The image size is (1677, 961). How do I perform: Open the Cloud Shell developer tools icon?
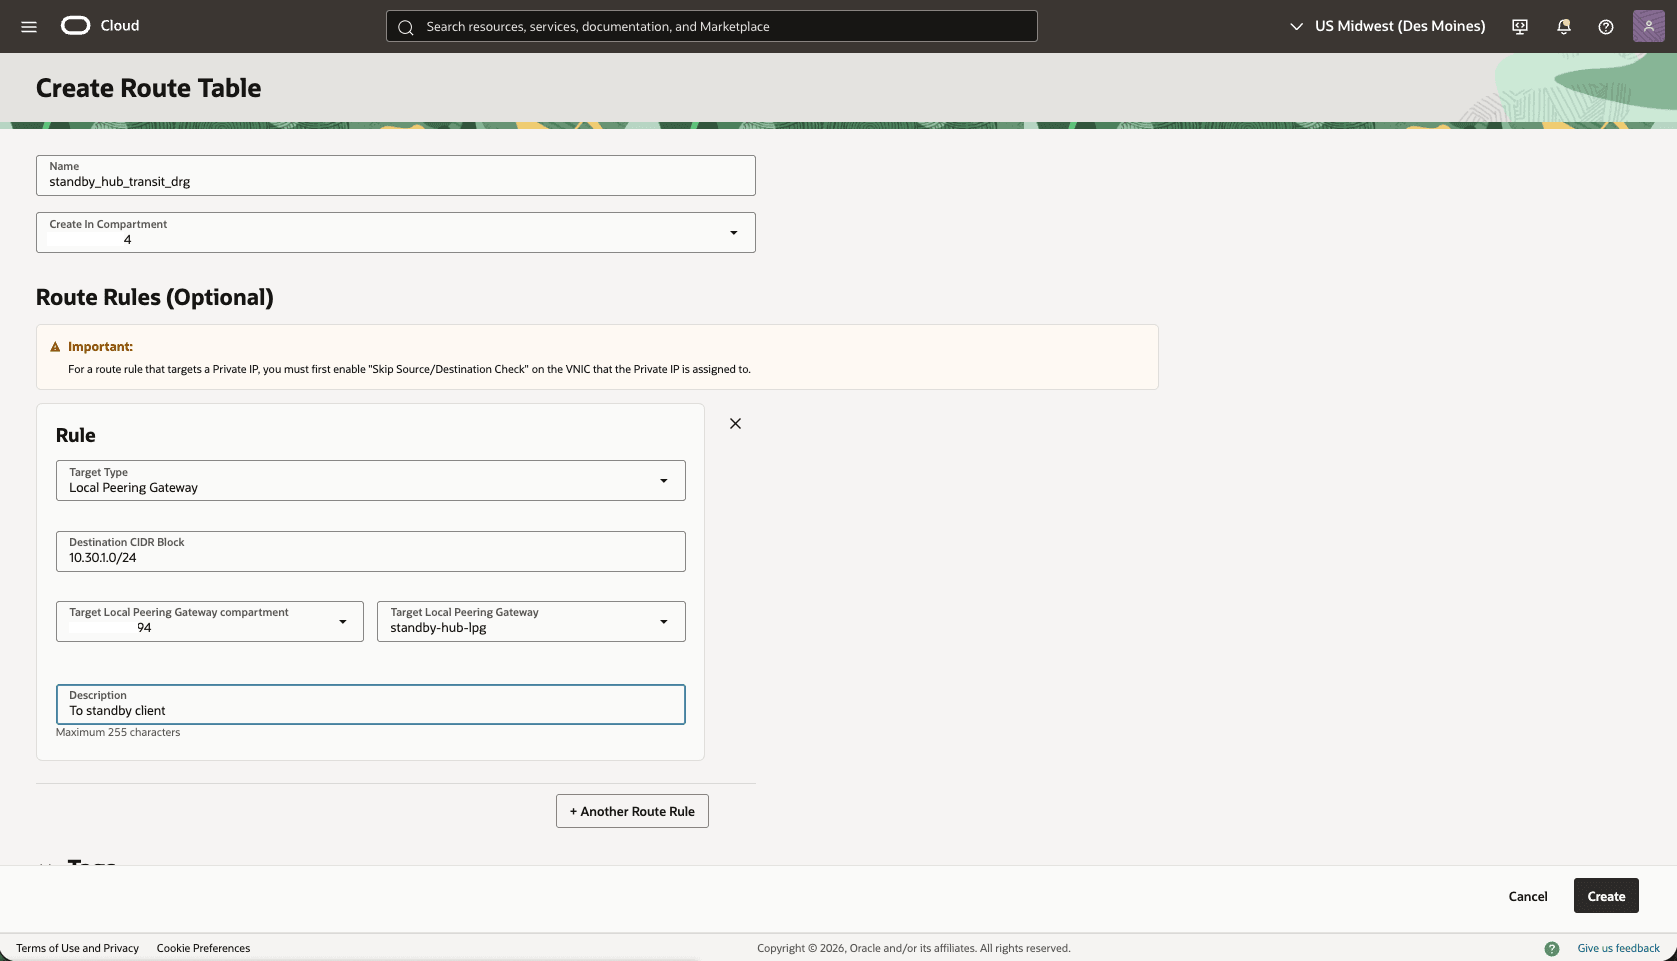[x=1518, y=26]
